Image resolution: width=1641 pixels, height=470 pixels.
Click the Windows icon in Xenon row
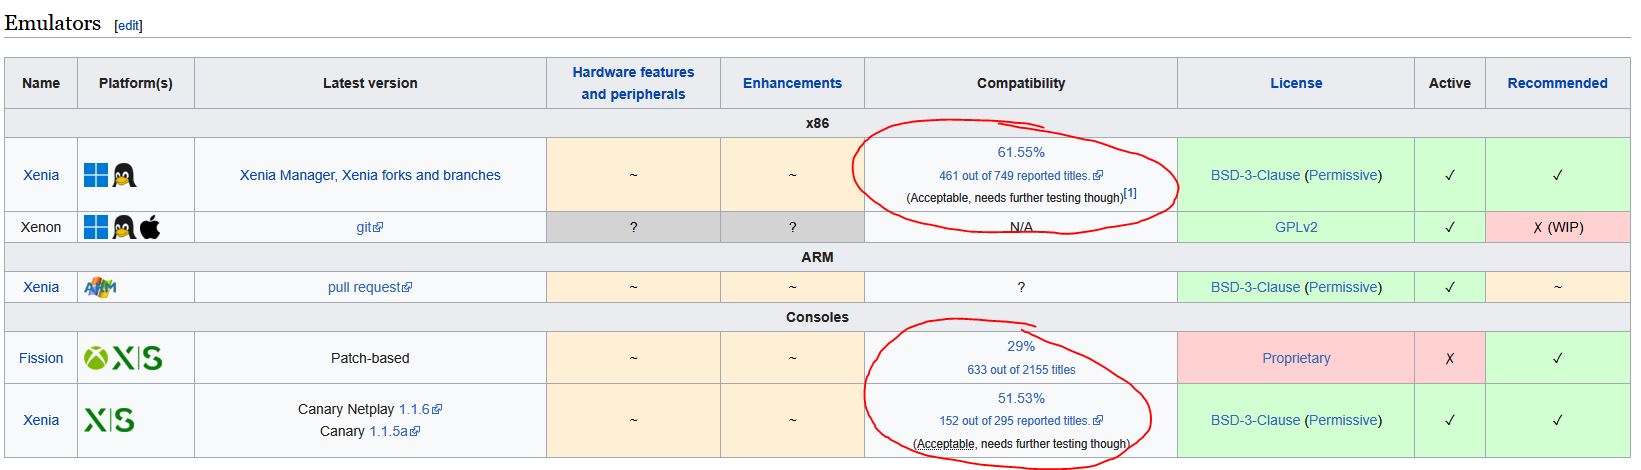click(96, 227)
